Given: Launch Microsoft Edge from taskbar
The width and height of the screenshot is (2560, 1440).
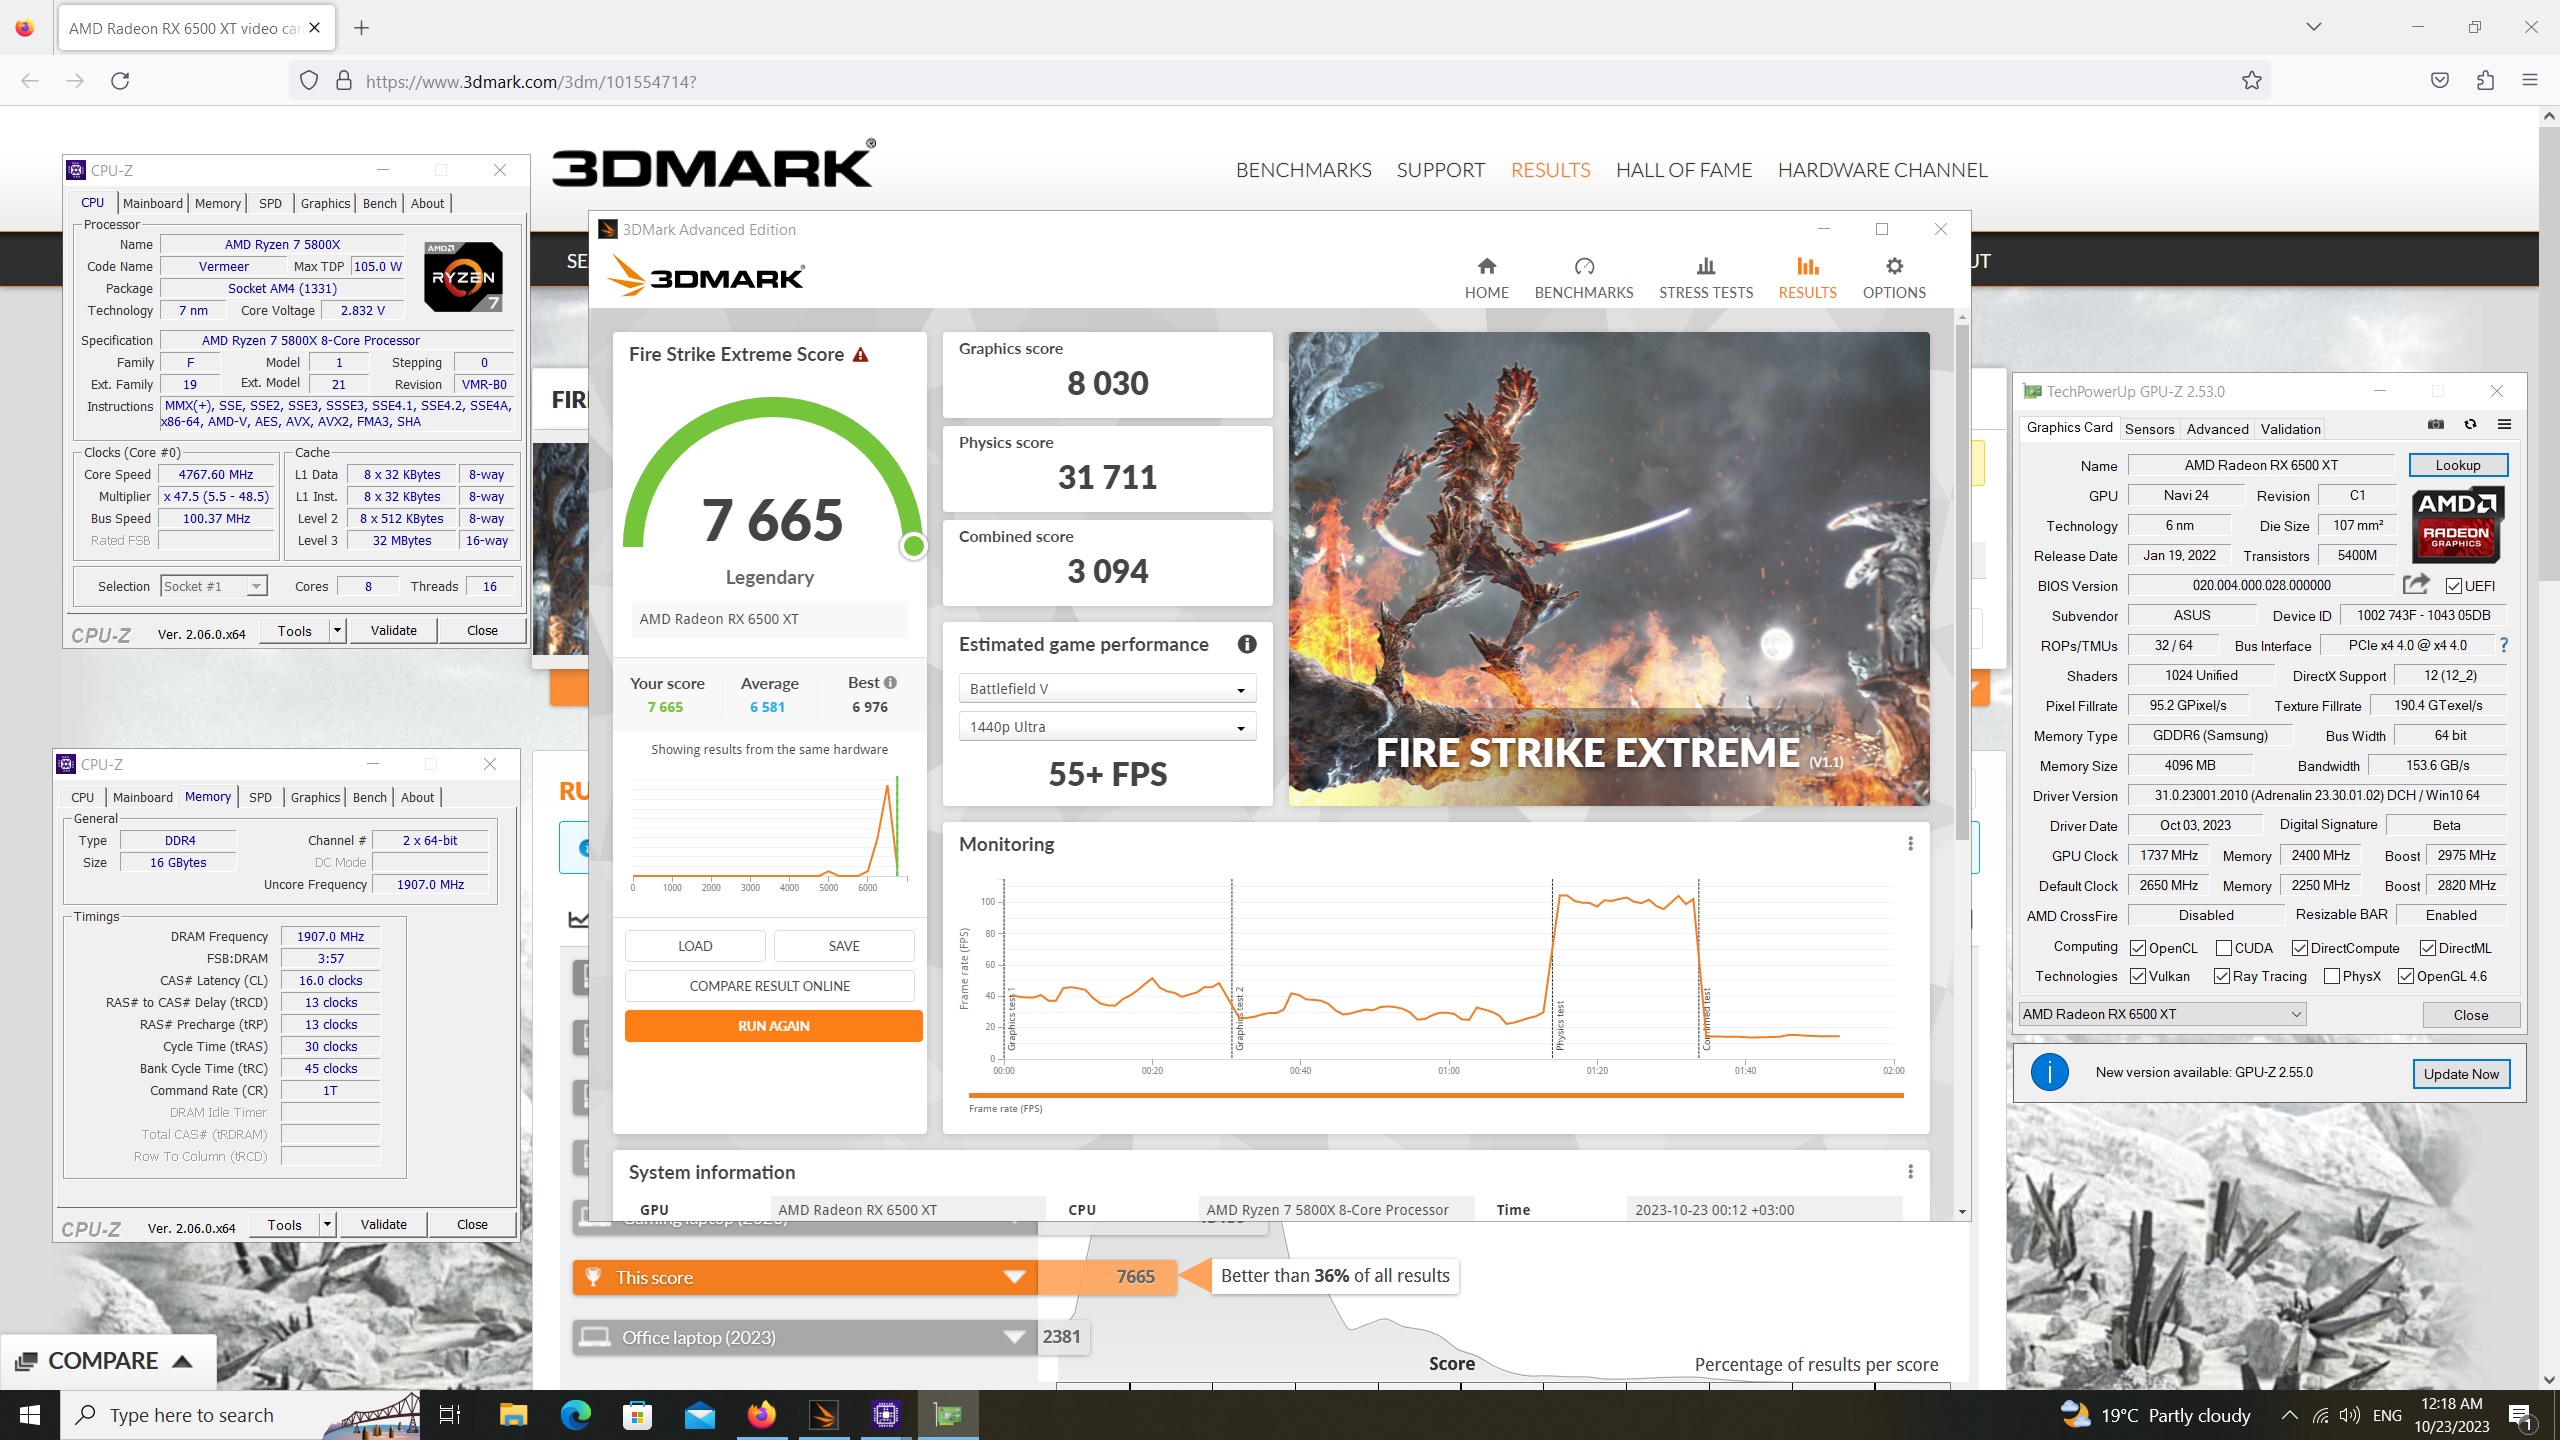Looking at the screenshot, I should [x=575, y=1415].
